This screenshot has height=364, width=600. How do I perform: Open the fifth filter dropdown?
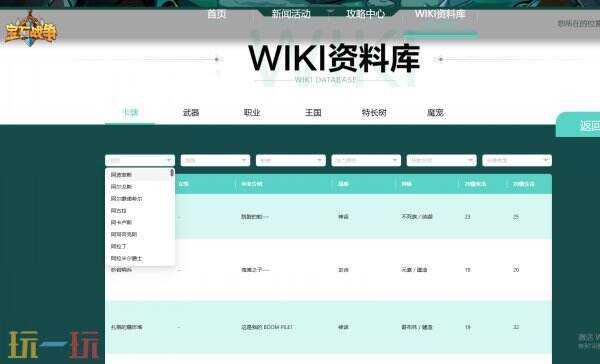click(441, 160)
